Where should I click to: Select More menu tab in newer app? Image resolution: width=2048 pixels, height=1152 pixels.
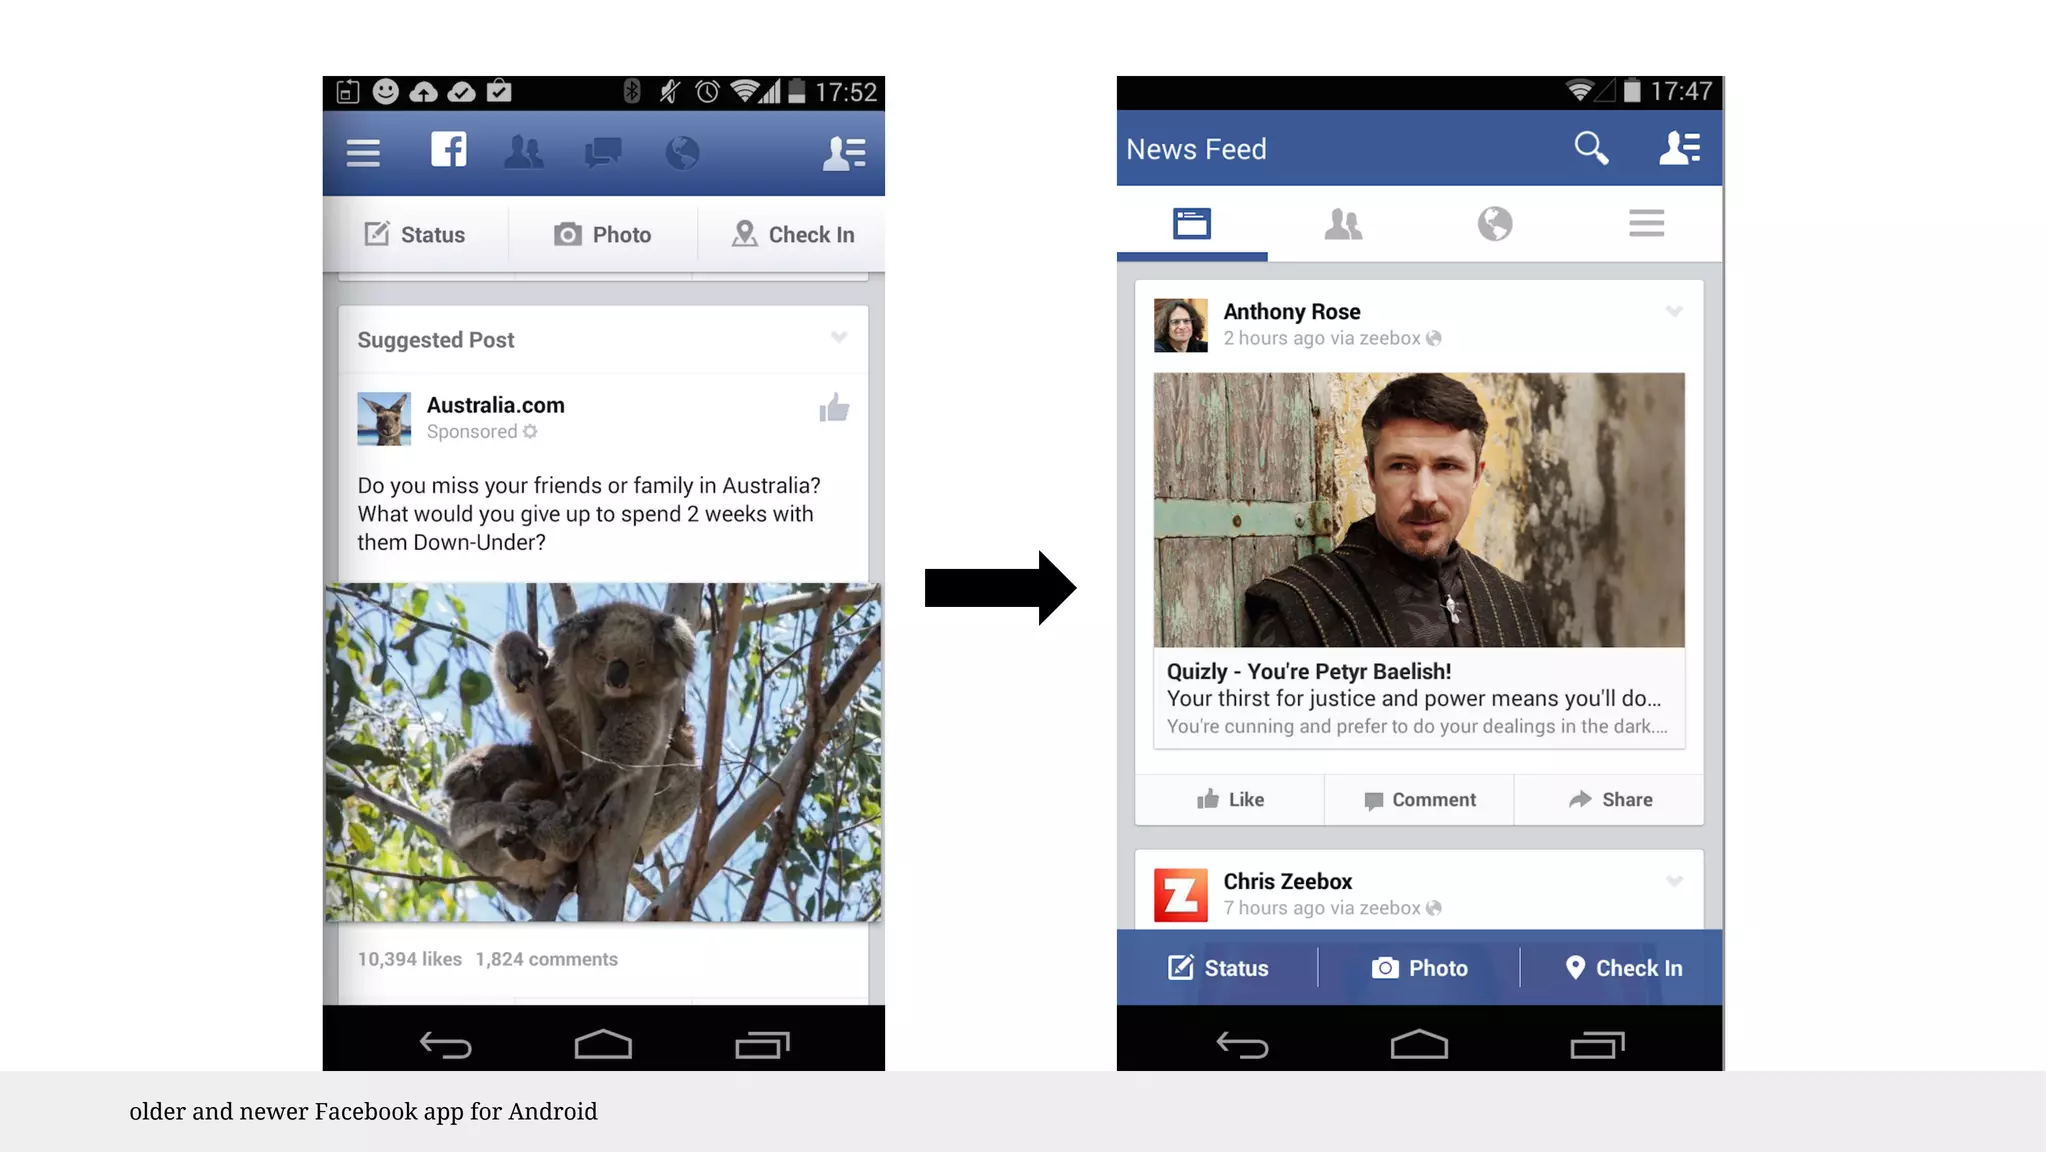pos(1646,223)
